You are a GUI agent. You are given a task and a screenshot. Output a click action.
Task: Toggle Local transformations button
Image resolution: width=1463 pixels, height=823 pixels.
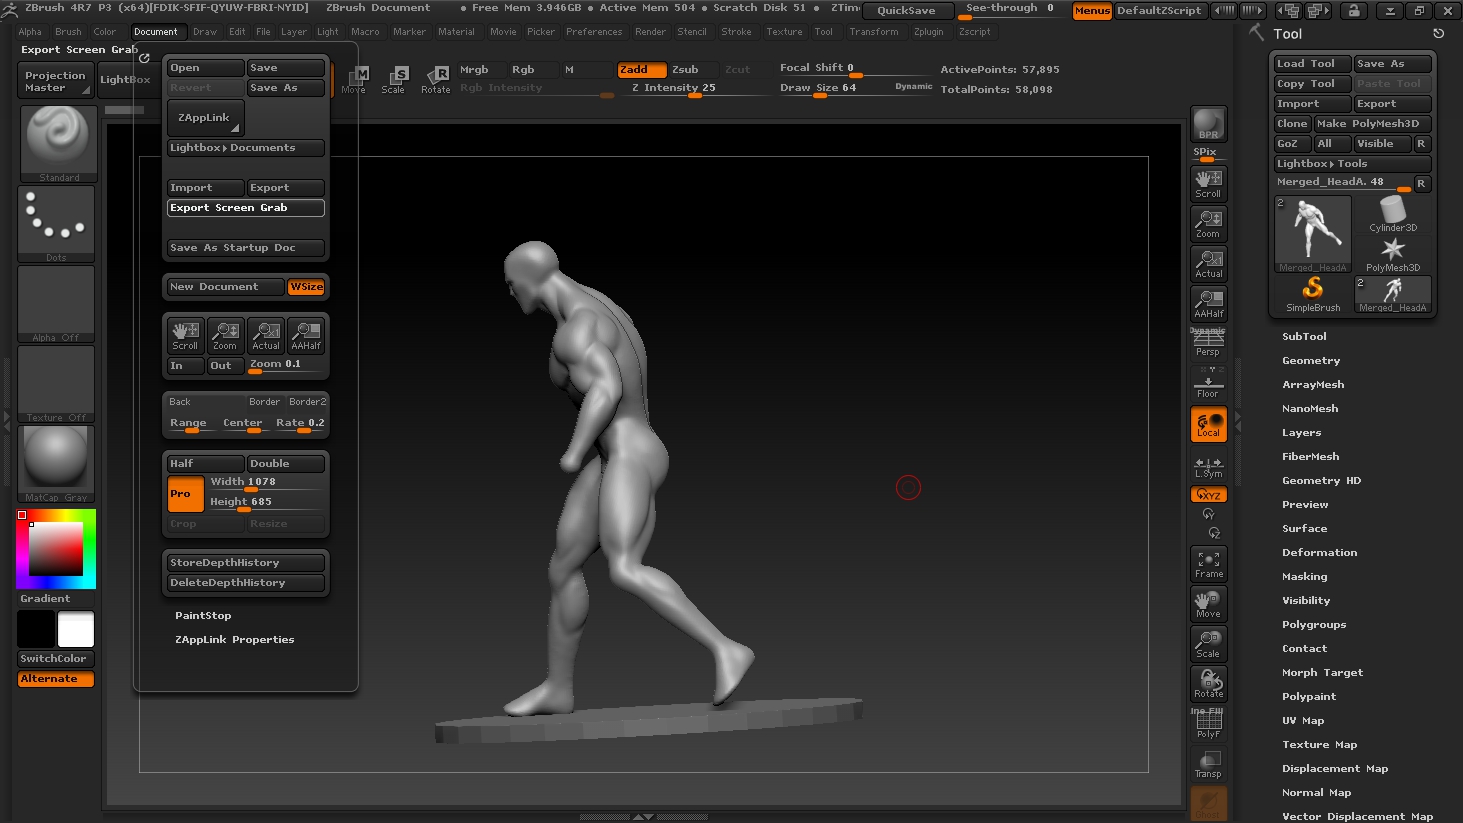point(1208,424)
